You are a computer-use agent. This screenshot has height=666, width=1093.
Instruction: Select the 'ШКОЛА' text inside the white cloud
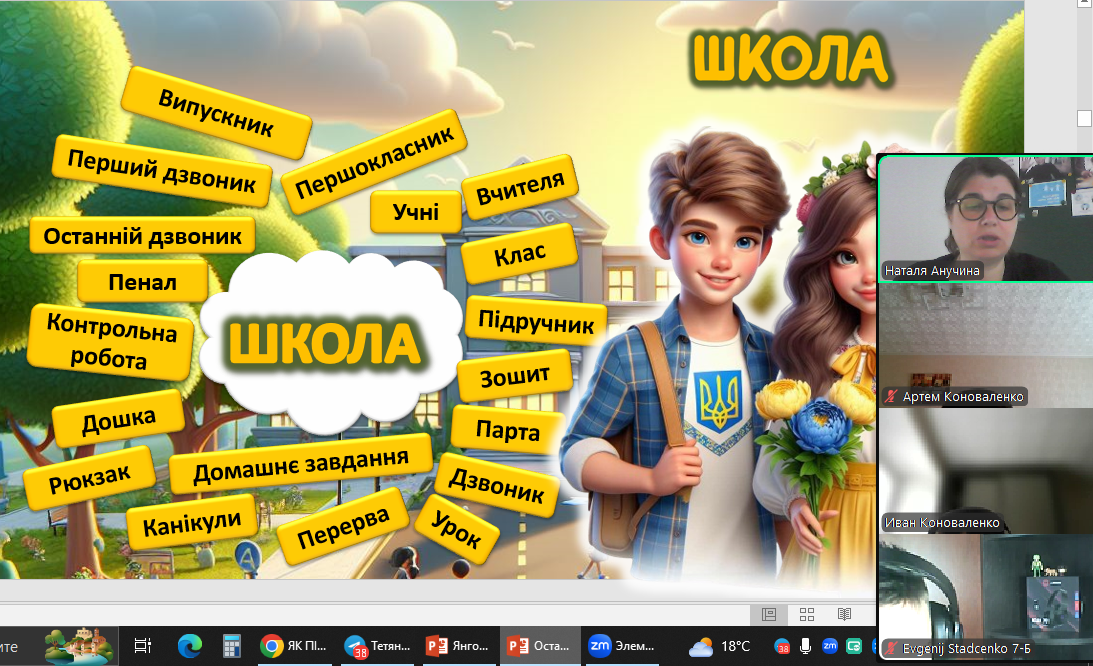325,345
